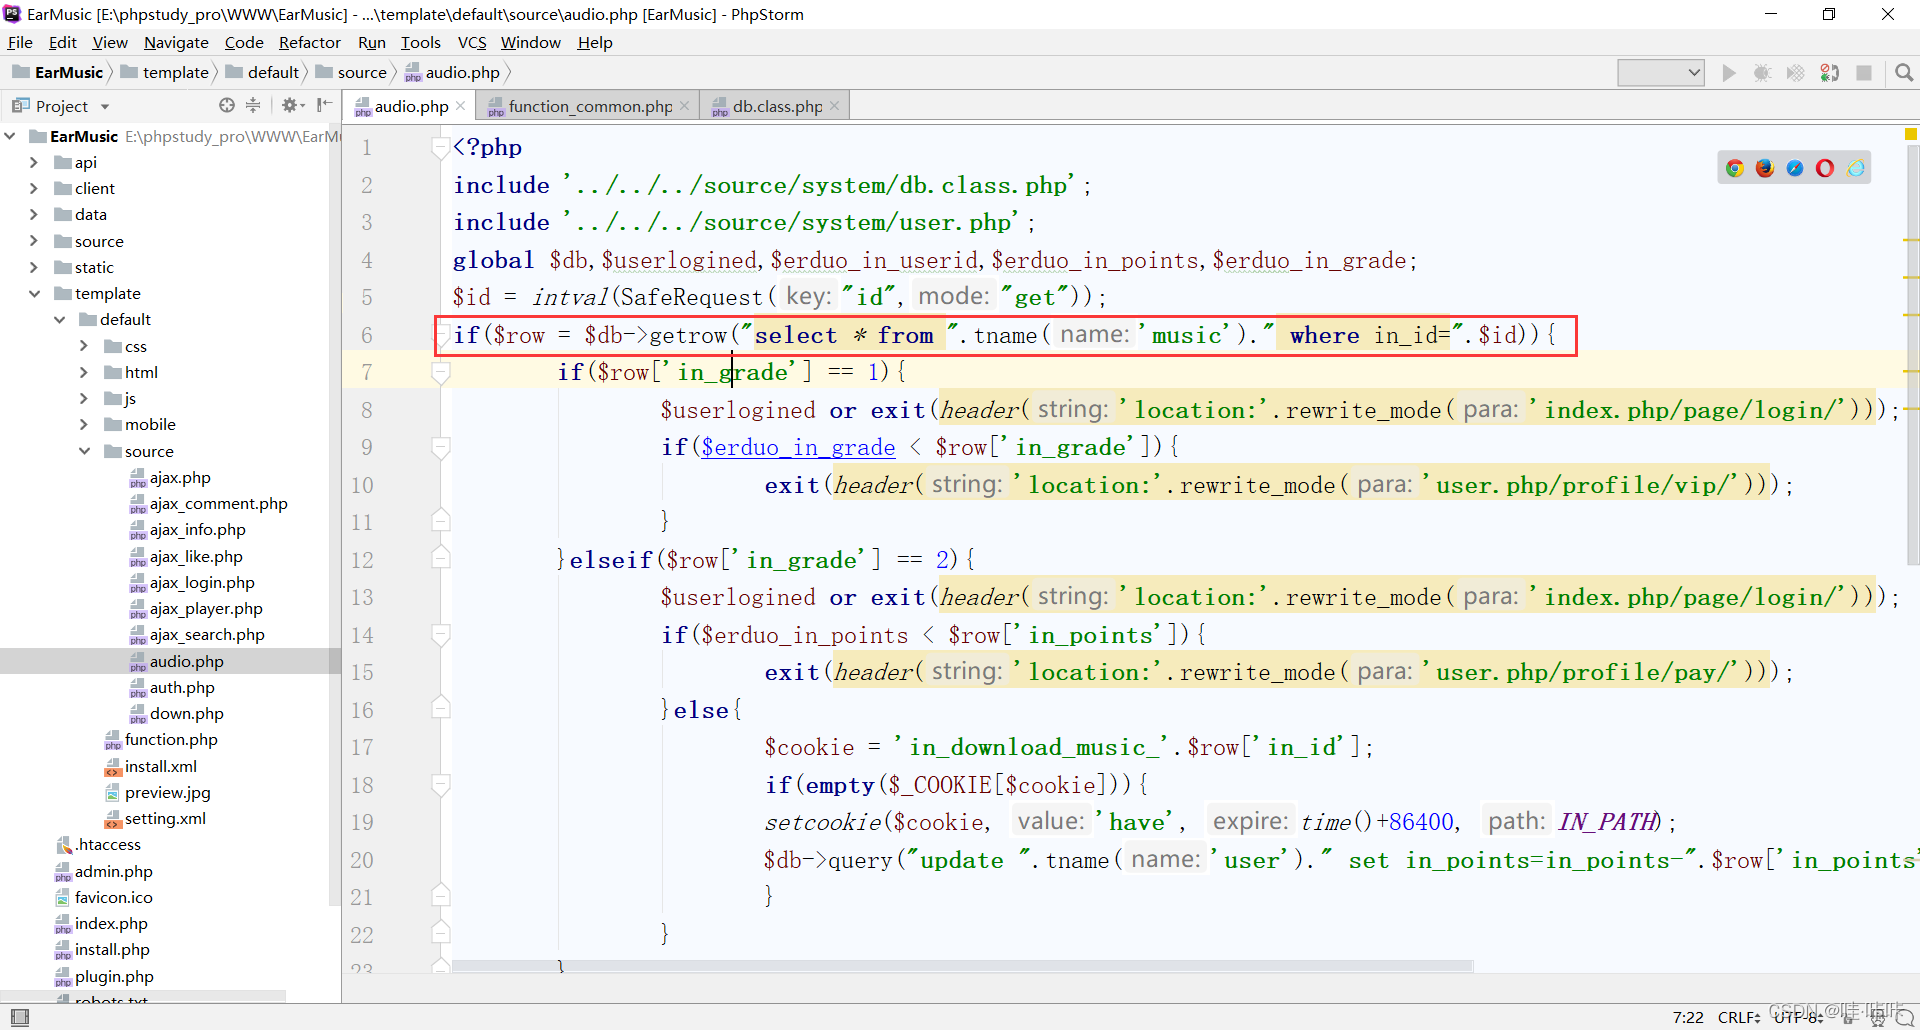
Task: Open preview in Safari browser
Action: tap(1795, 168)
